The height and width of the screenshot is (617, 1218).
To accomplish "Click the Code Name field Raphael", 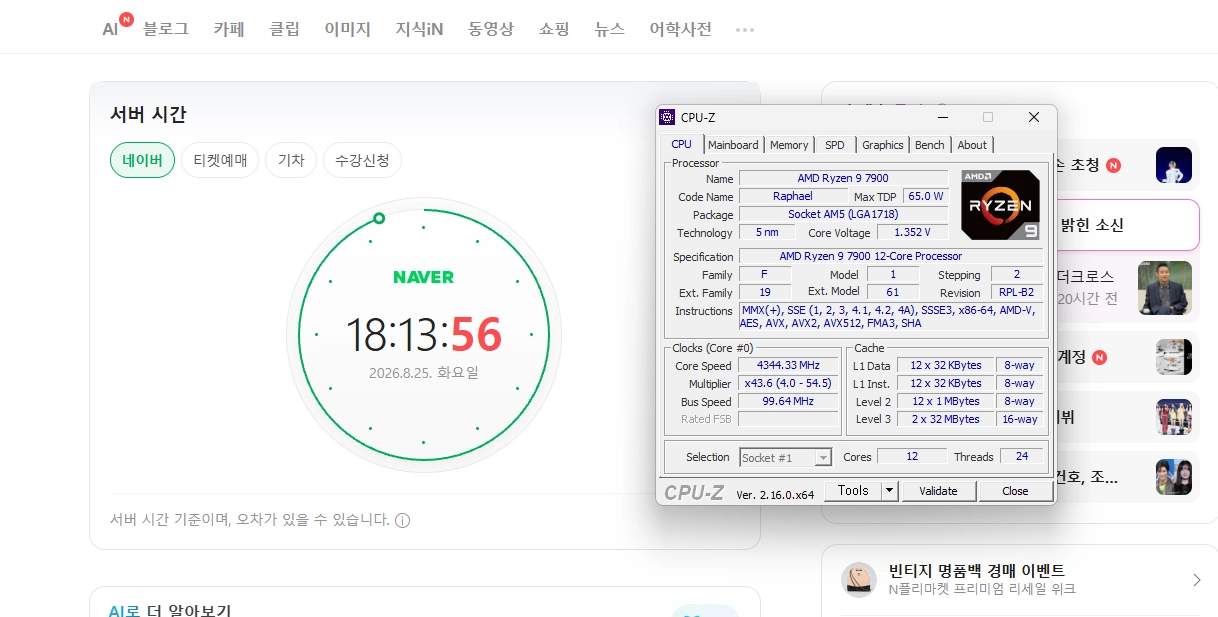I will (793, 196).
